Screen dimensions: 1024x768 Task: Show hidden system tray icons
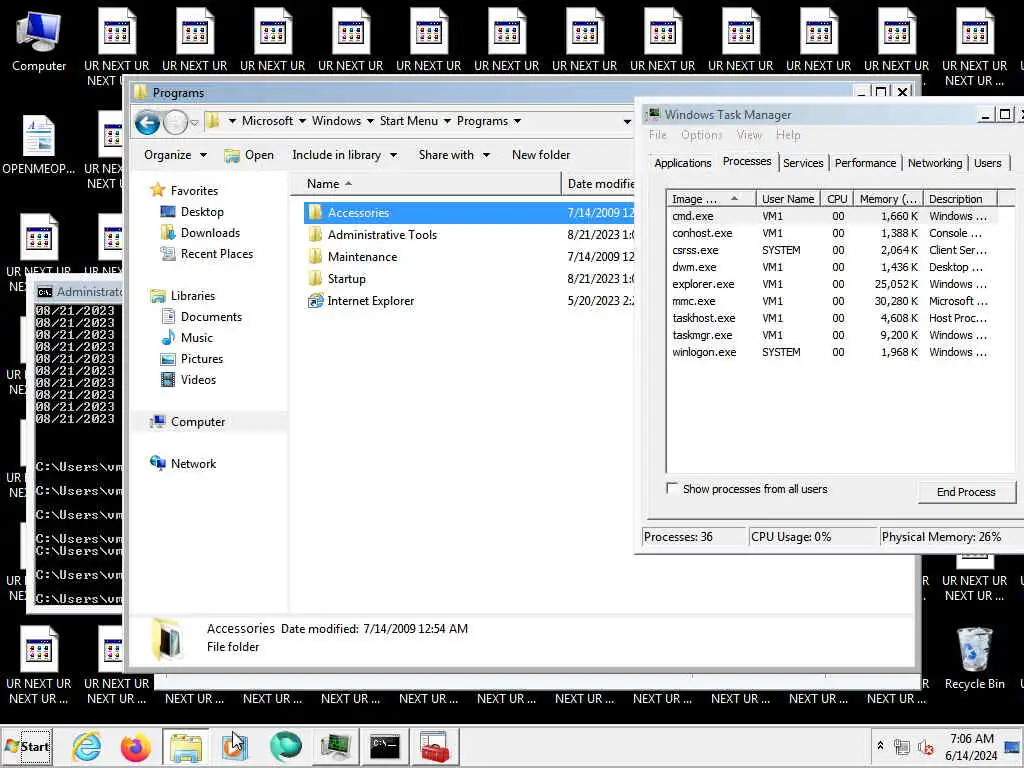(880, 746)
